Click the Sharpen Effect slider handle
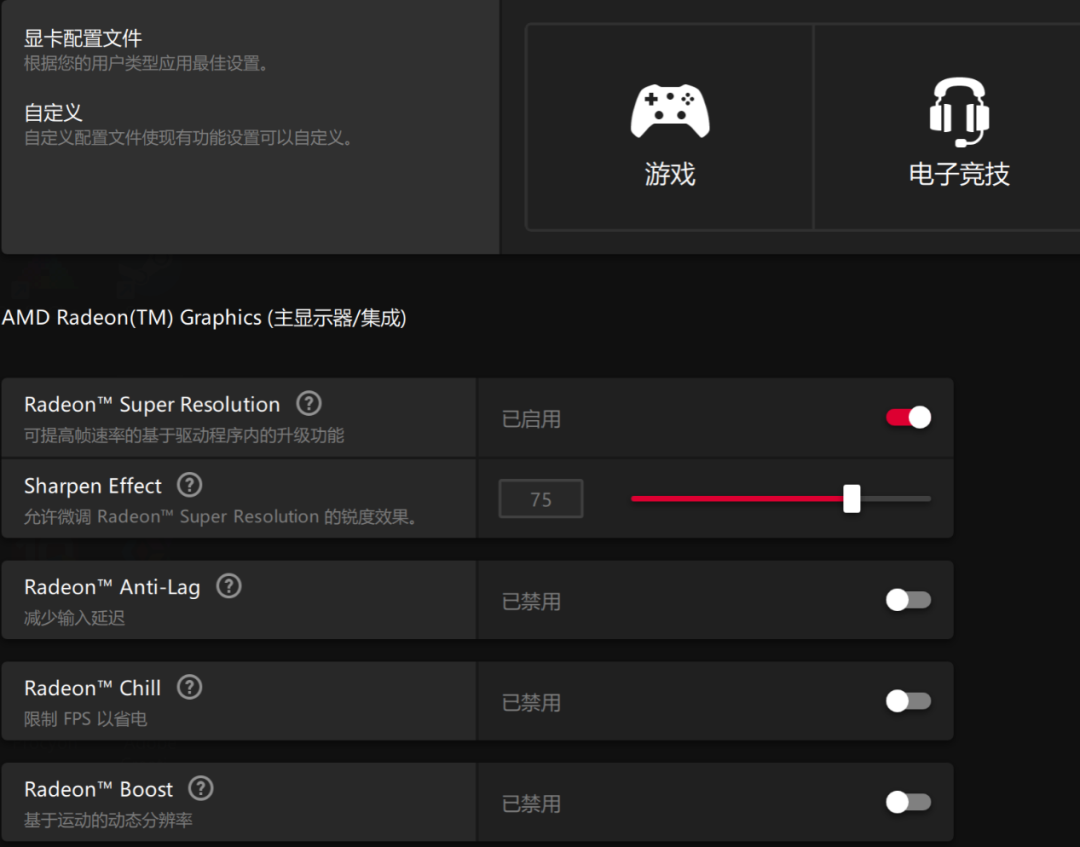The width and height of the screenshot is (1080, 847). tap(852, 499)
